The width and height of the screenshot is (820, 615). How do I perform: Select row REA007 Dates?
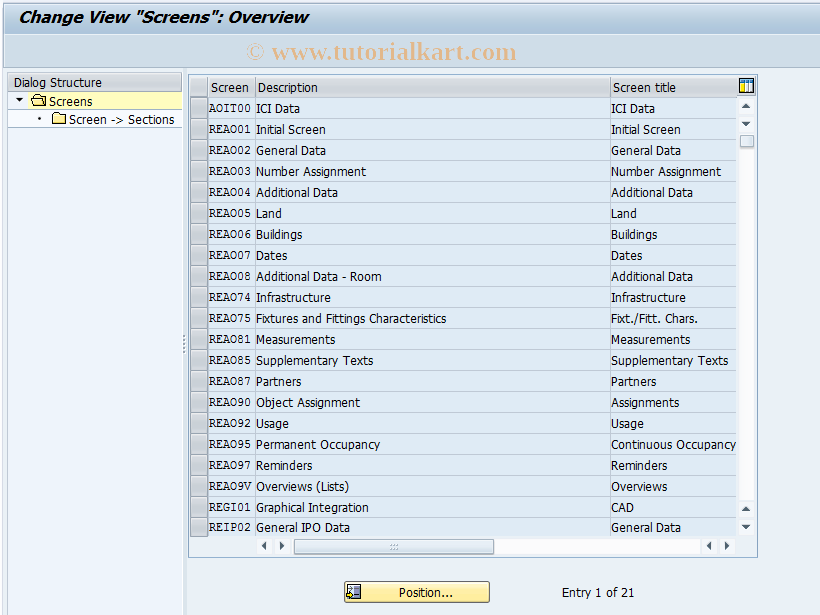click(199, 255)
